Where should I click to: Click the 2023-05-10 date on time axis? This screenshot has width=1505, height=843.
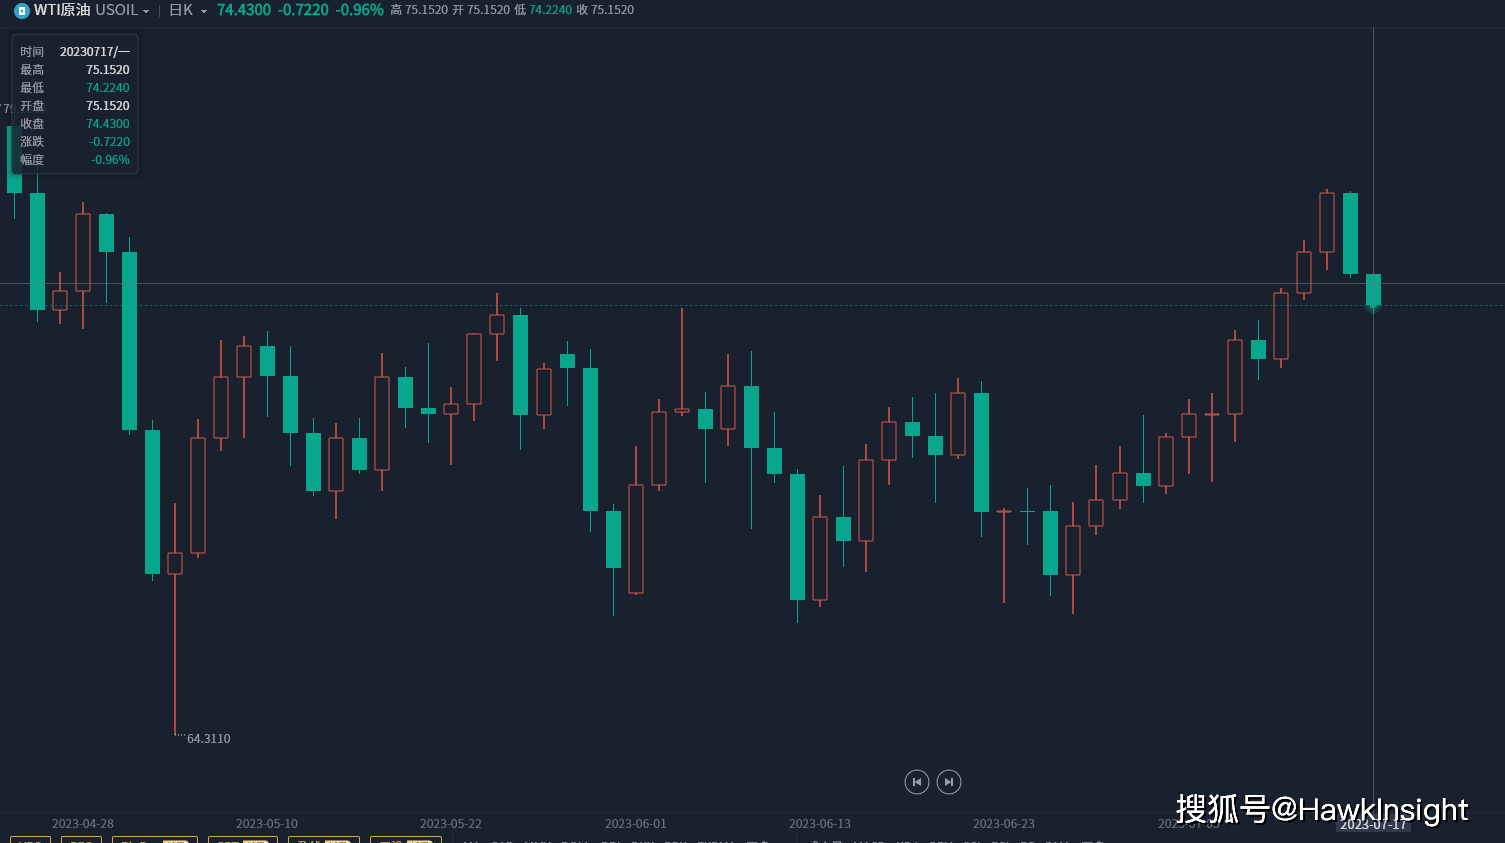[x=267, y=824]
